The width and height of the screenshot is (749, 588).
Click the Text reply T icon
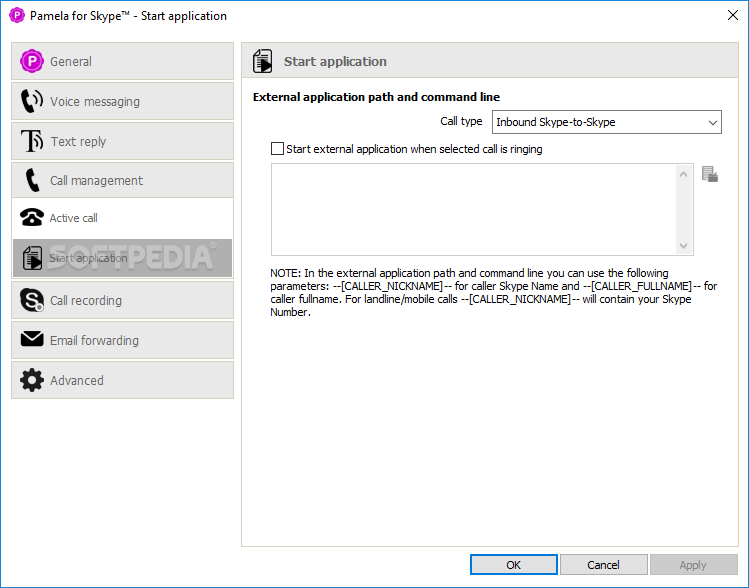32,141
